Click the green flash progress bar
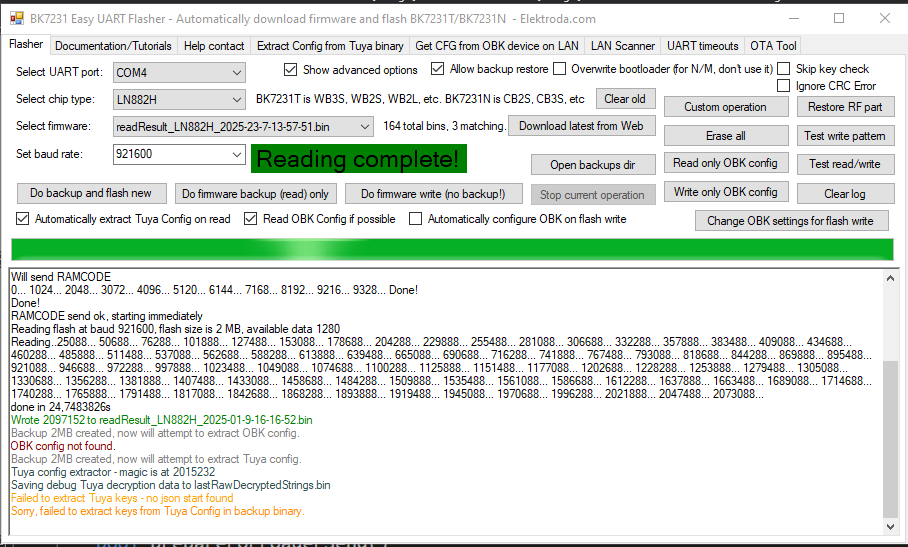908x547 pixels. click(452, 249)
